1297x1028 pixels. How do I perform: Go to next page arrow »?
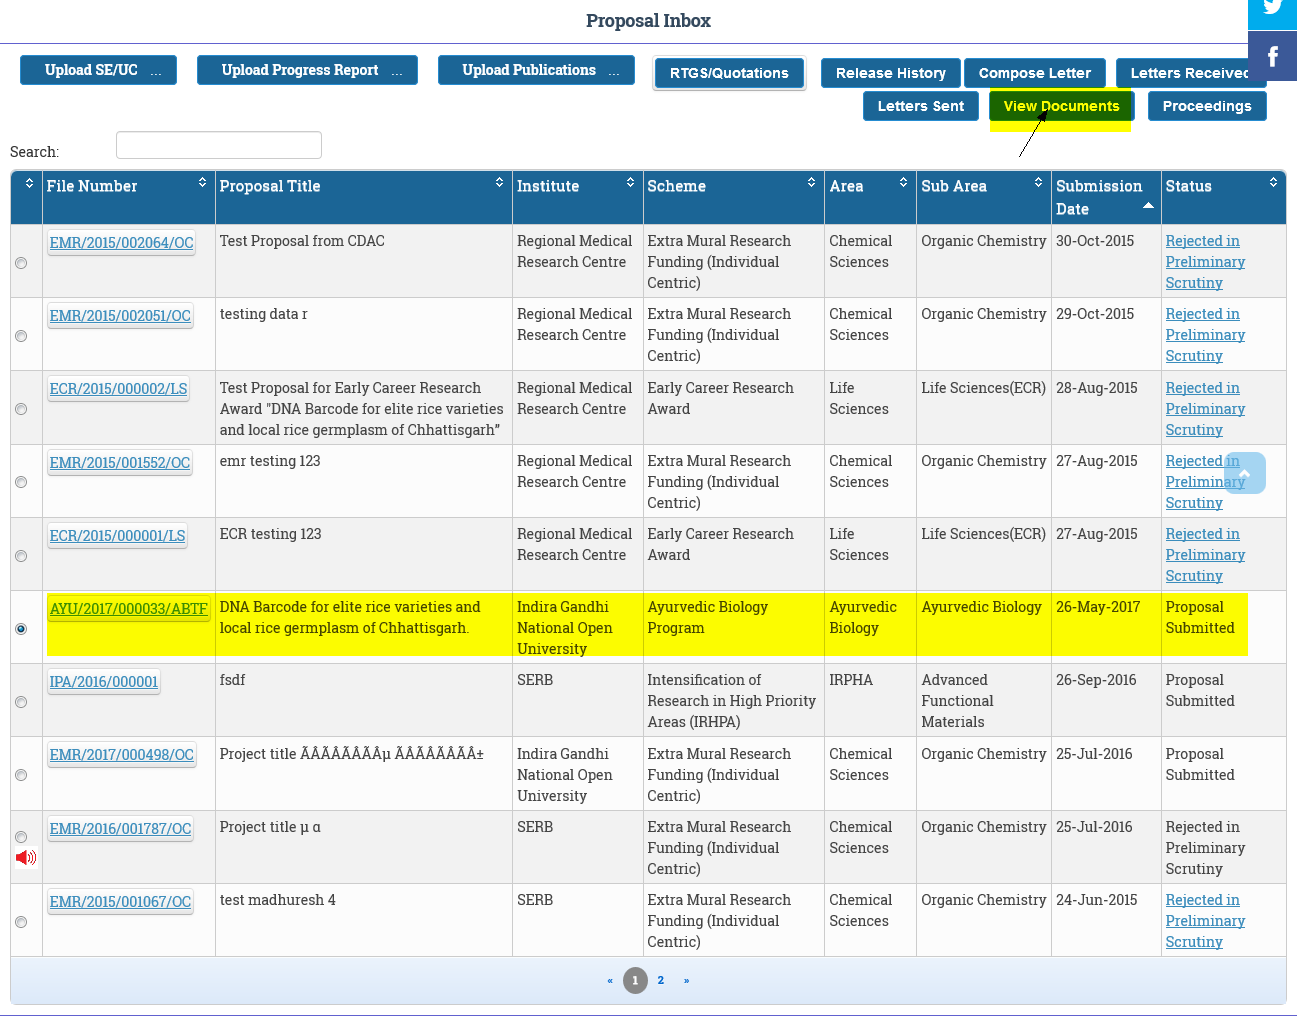686,981
